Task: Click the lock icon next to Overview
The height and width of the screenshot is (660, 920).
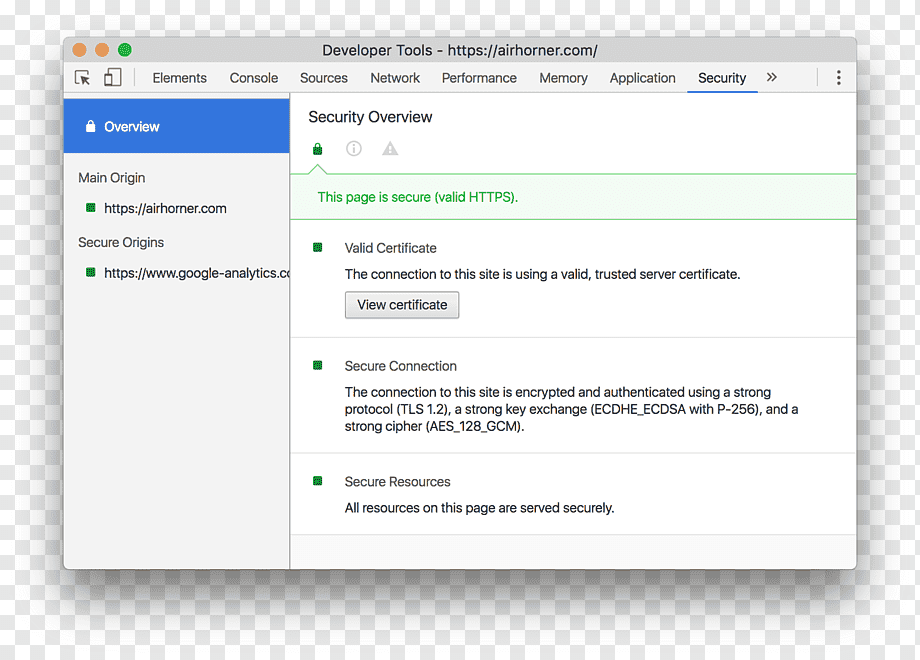Action: pyautogui.click(x=90, y=126)
